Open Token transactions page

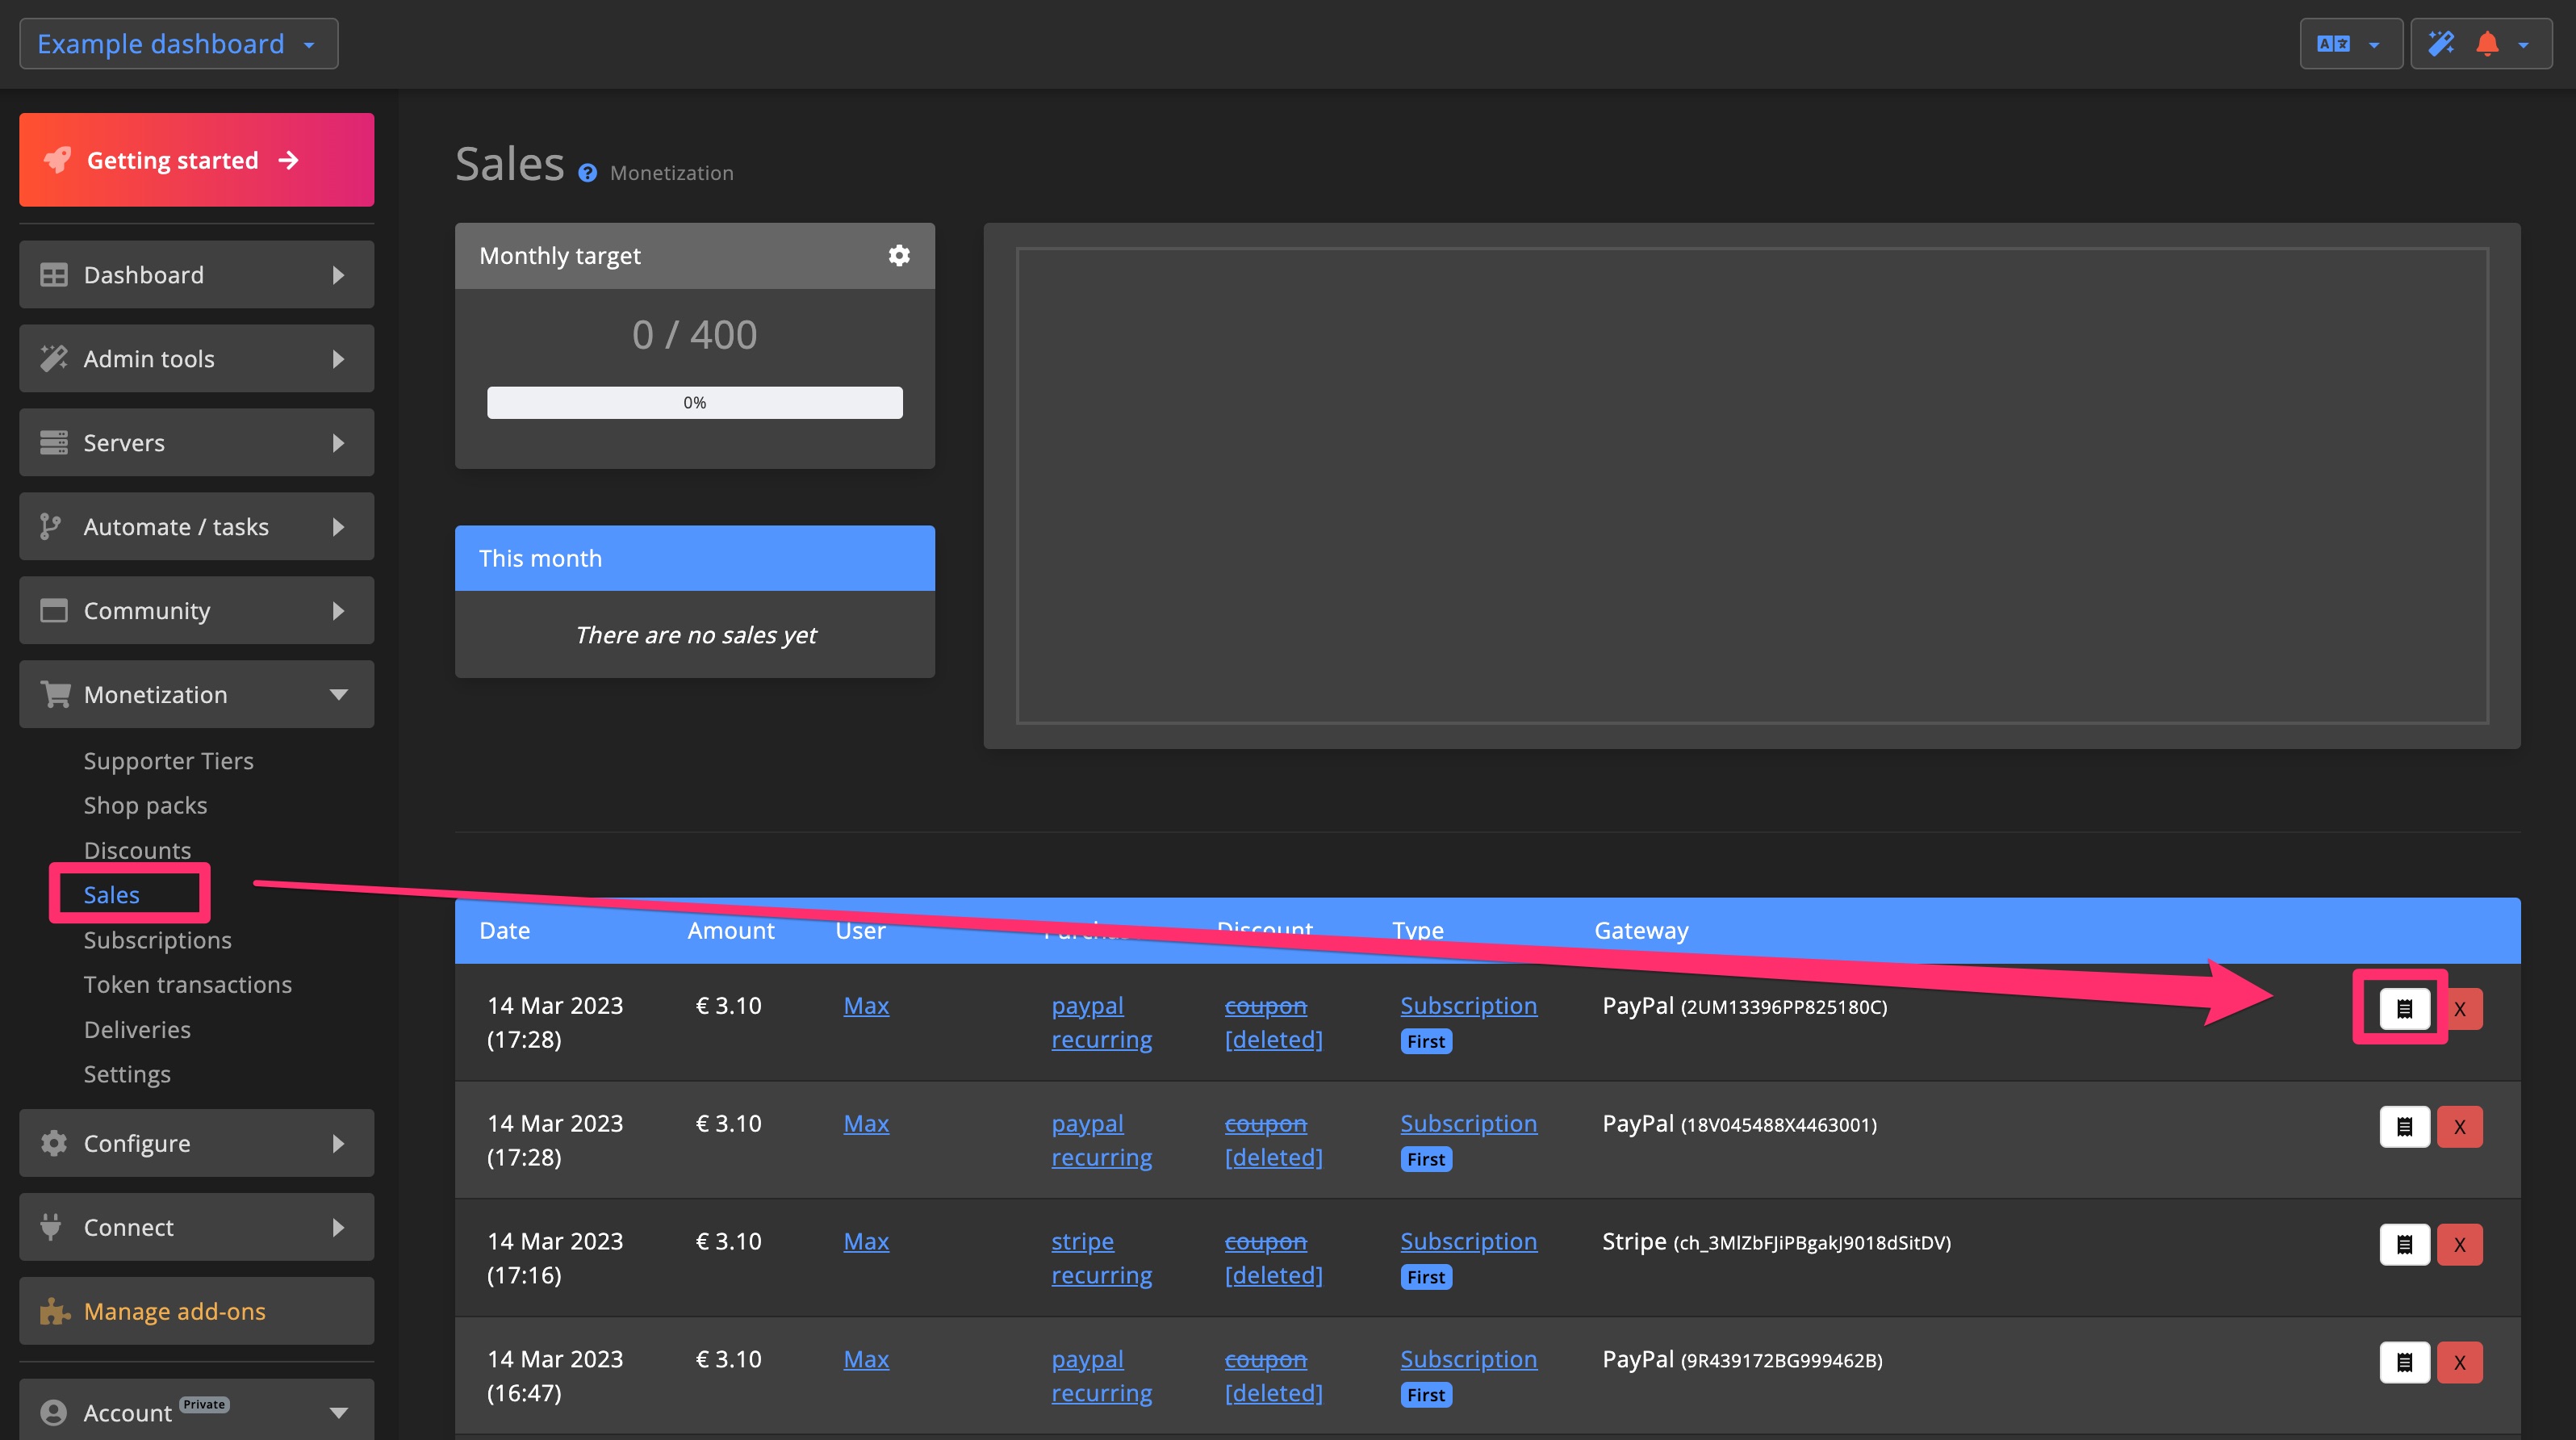[x=188, y=984]
